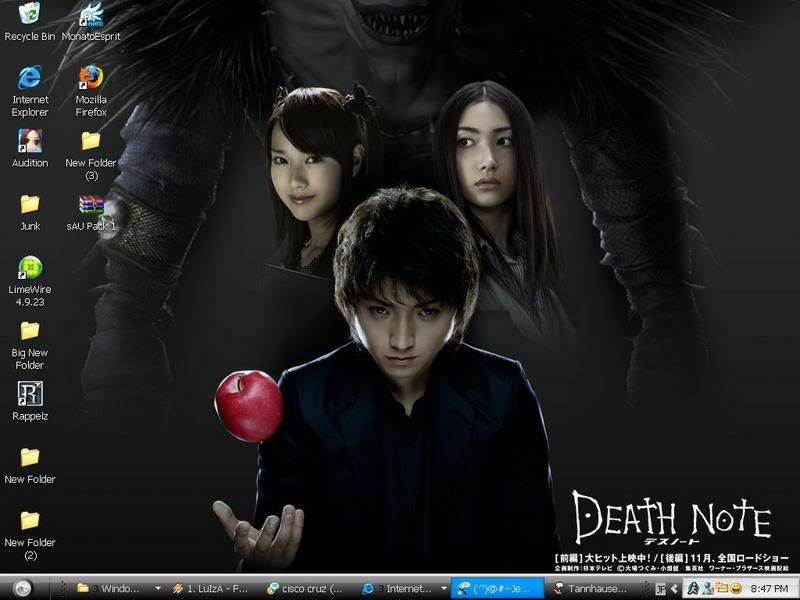Select the Internet Explorer desktop icon

[x=30, y=91]
